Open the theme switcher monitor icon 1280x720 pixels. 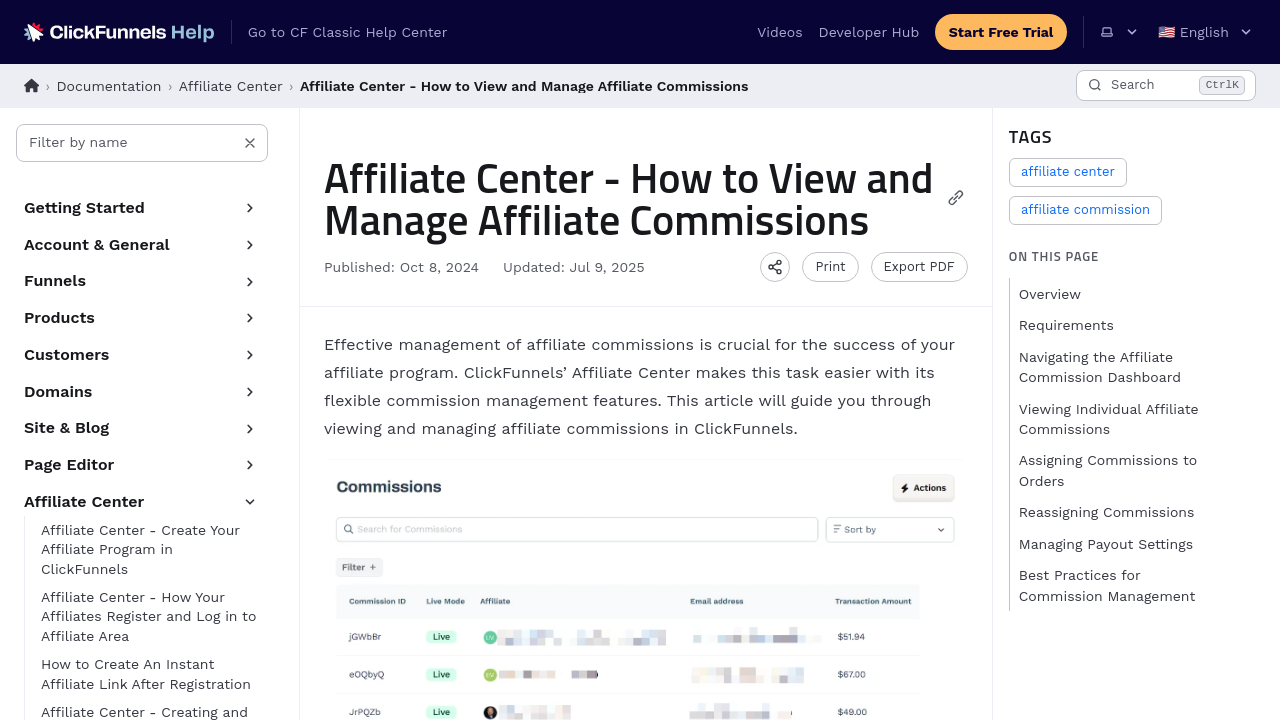pos(1107,32)
